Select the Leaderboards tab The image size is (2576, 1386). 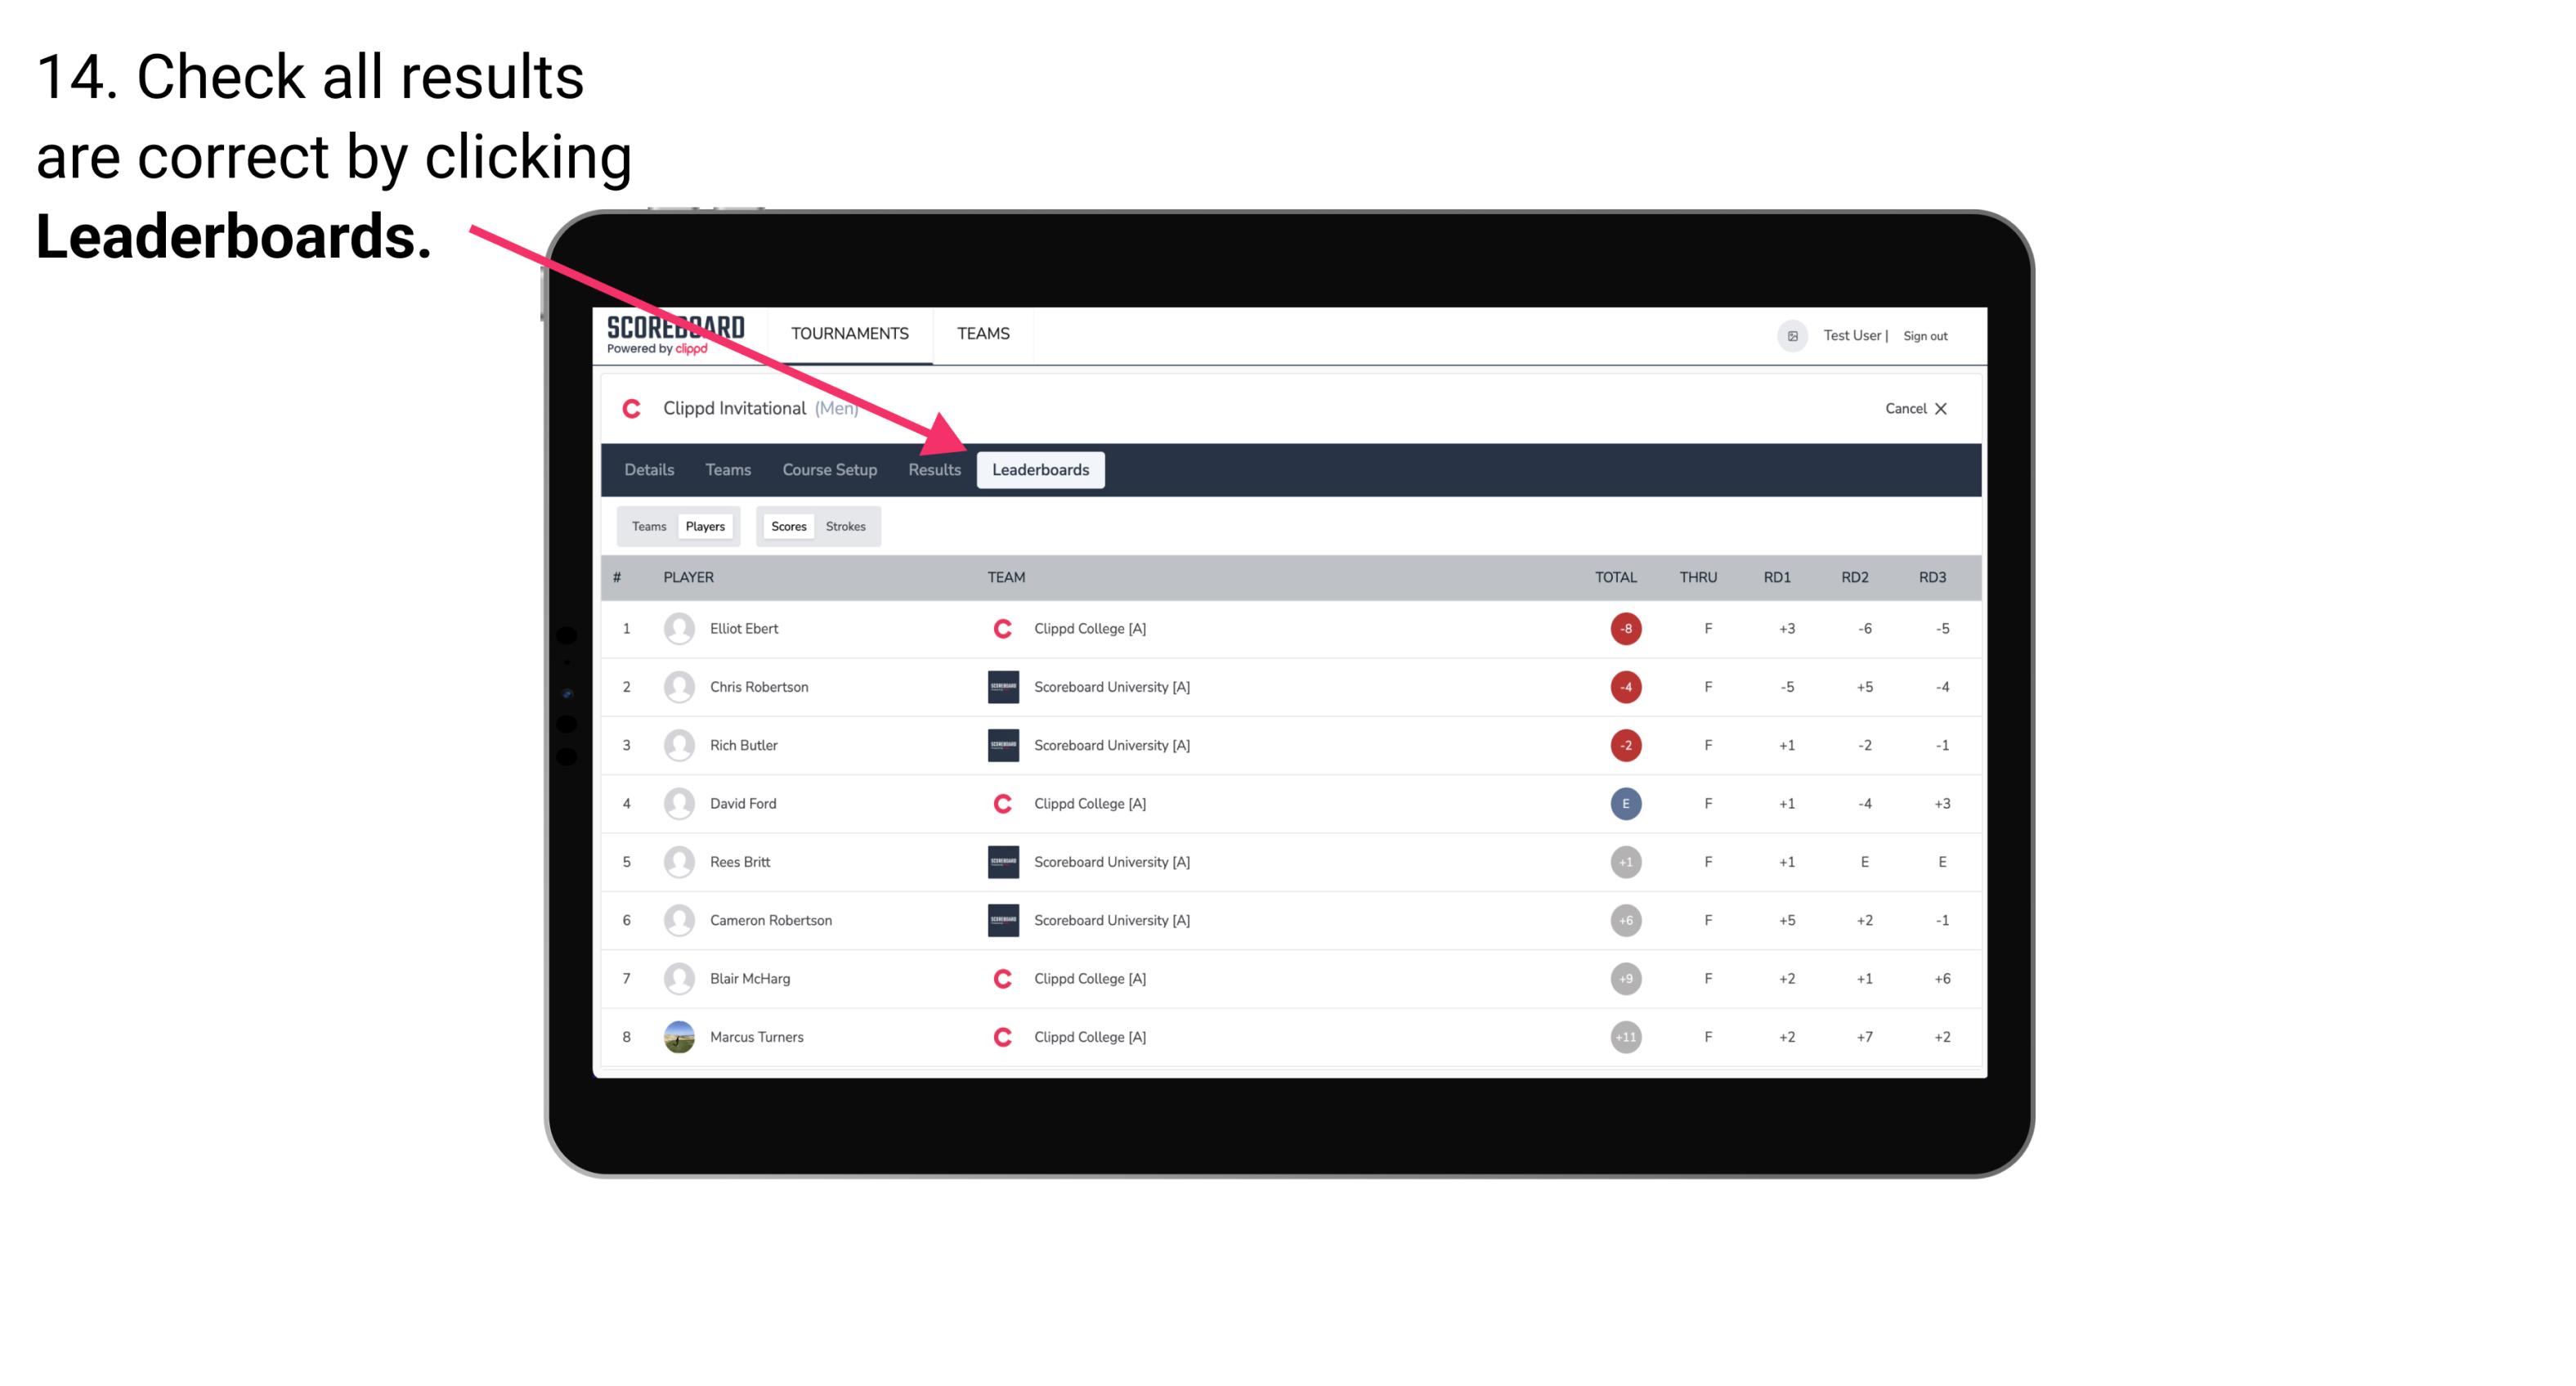click(x=1042, y=469)
